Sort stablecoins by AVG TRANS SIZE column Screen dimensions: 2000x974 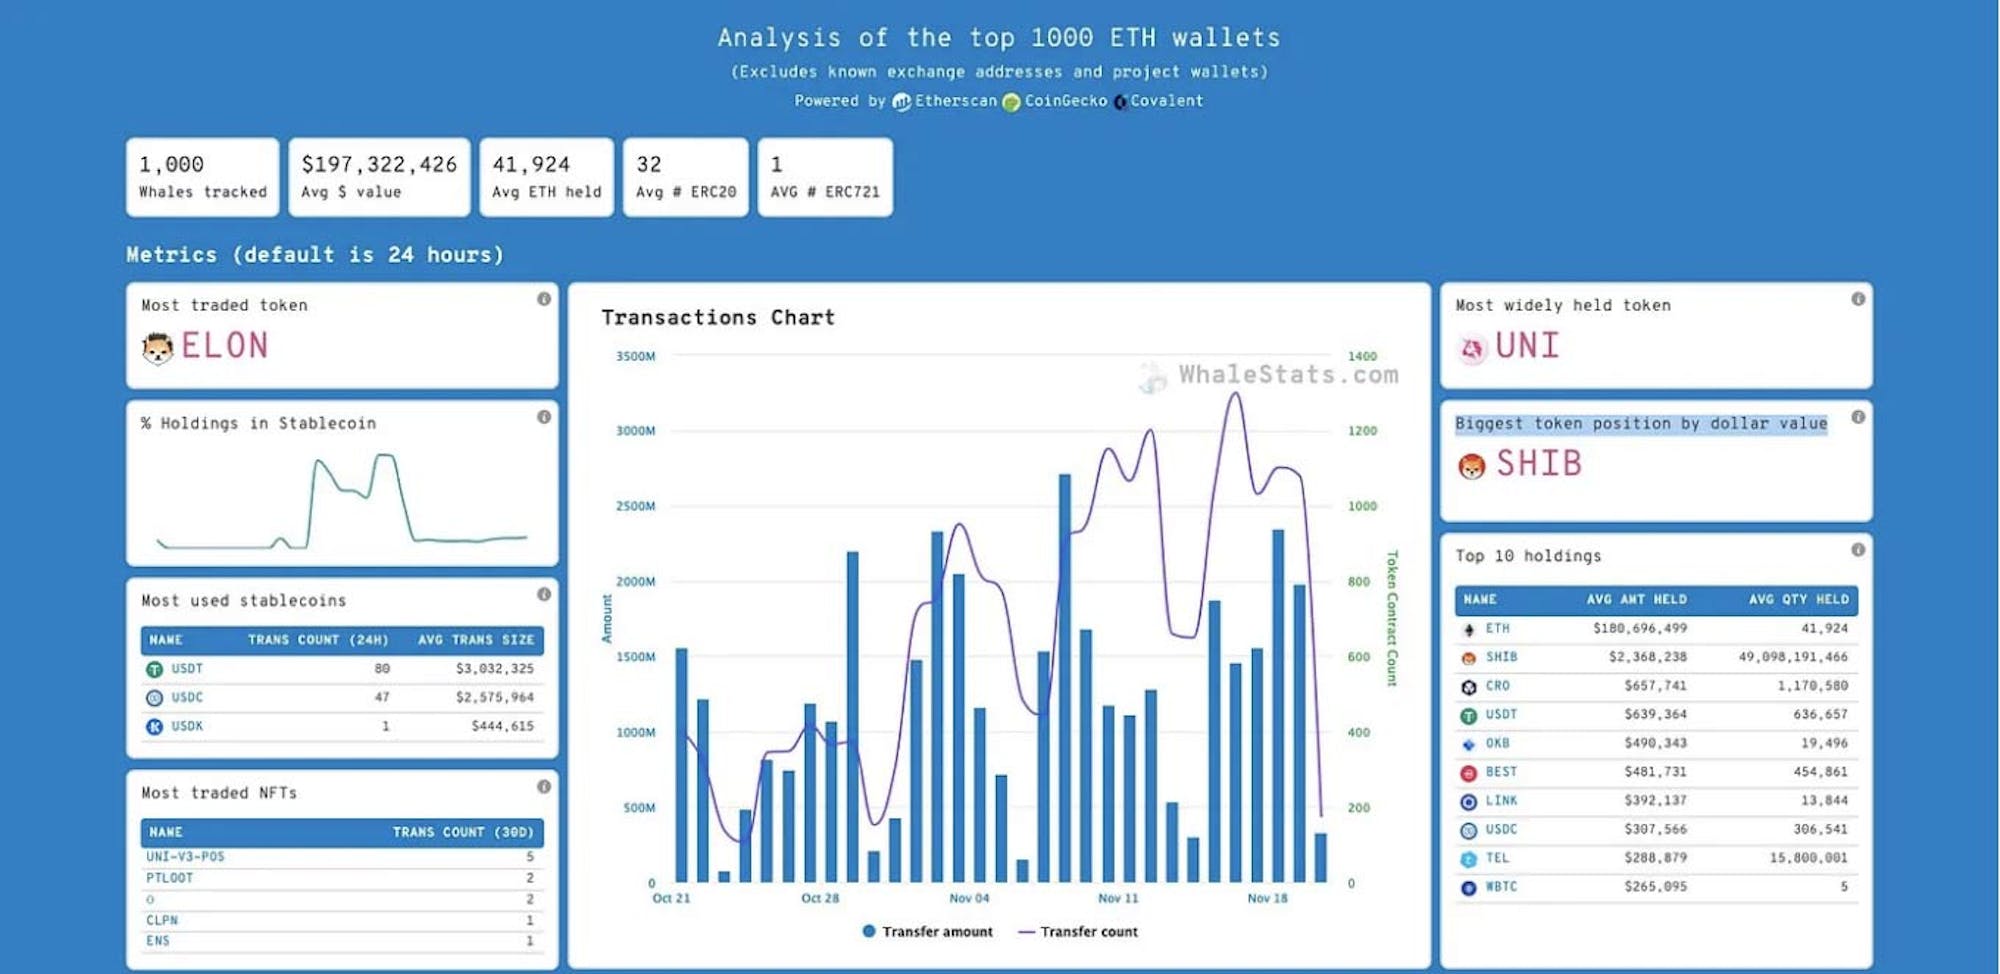(476, 640)
